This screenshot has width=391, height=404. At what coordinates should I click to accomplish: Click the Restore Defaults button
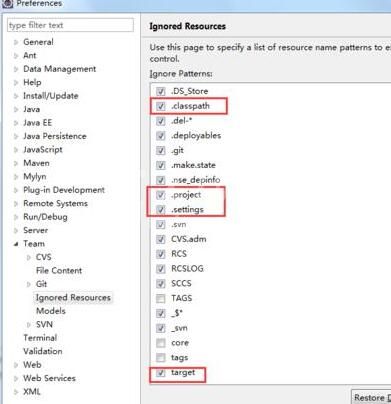pos(371,397)
